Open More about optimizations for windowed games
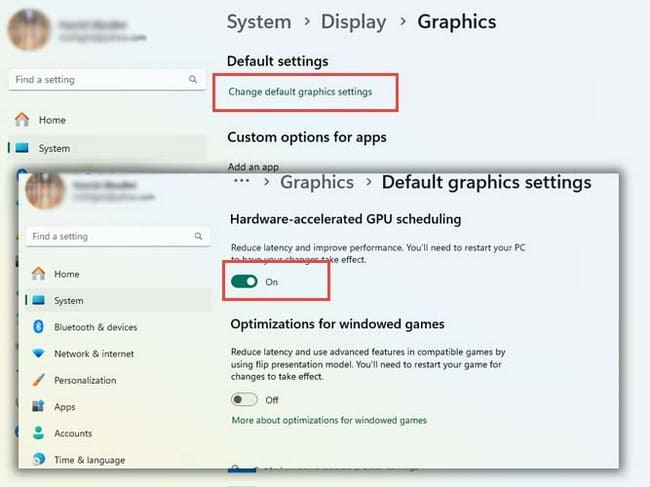Image resolution: width=650 pixels, height=487 pixels. [x=329, y=421]
